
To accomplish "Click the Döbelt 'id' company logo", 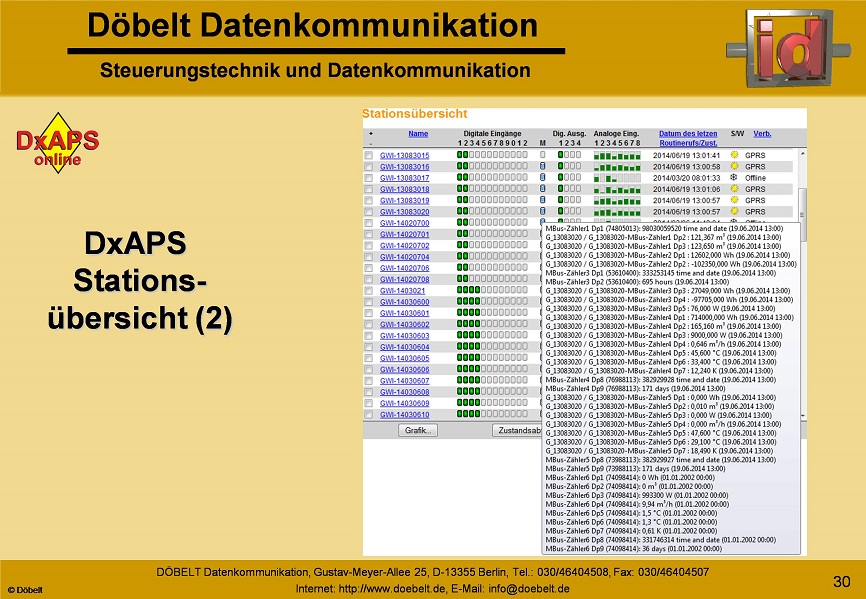I will pyautogui.click(x=790, y=45).
